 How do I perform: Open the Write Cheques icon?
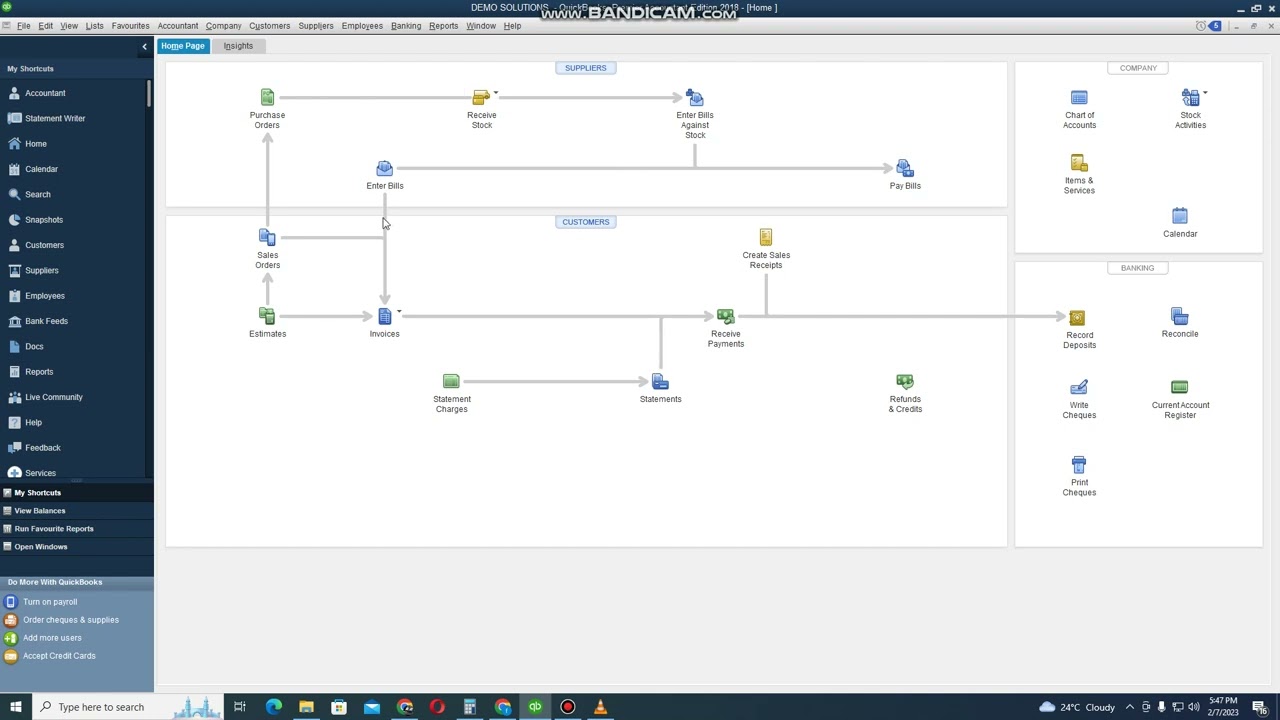coord(1079,388)
